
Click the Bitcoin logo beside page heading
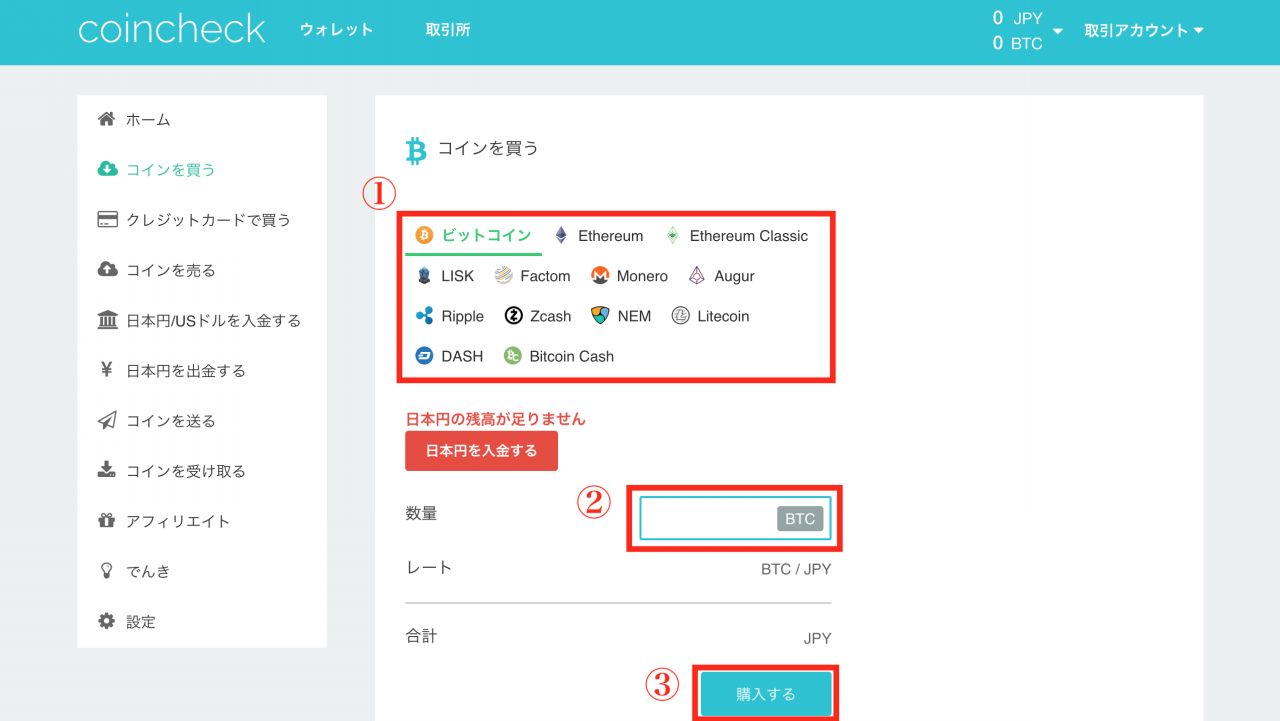click(416, 150)
